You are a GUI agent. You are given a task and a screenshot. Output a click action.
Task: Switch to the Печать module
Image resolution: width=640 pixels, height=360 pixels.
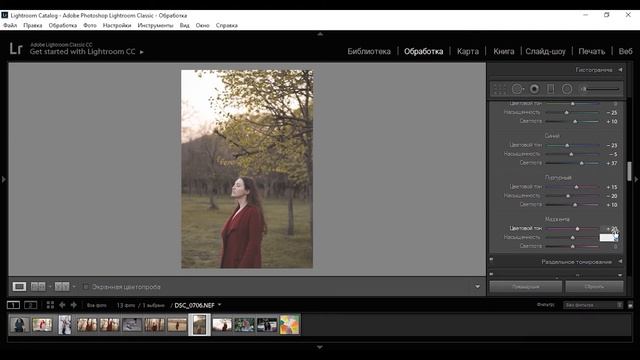pyautogui.click(x=592, y=51)
